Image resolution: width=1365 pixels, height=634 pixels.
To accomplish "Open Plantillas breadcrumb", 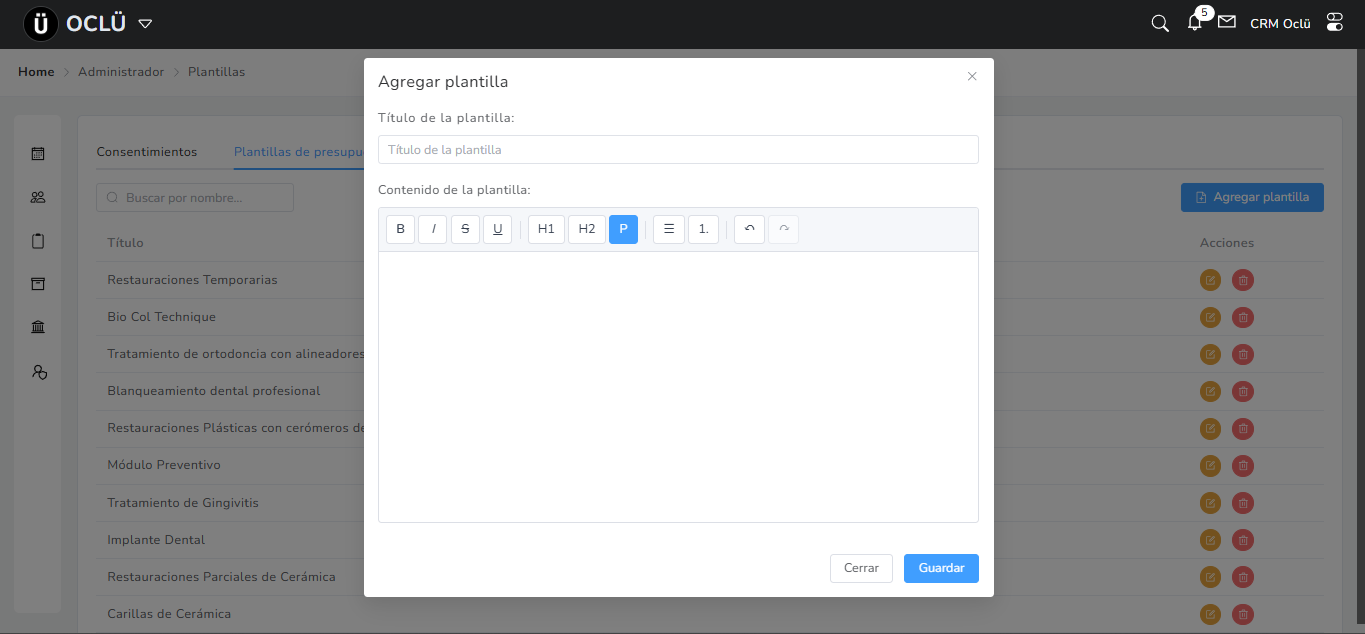I will coord(216,72).
